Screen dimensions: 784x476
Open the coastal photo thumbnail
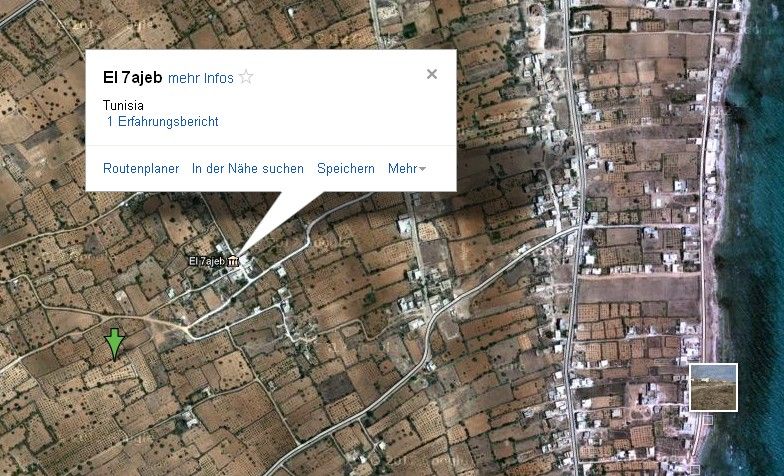pos(714,388)
